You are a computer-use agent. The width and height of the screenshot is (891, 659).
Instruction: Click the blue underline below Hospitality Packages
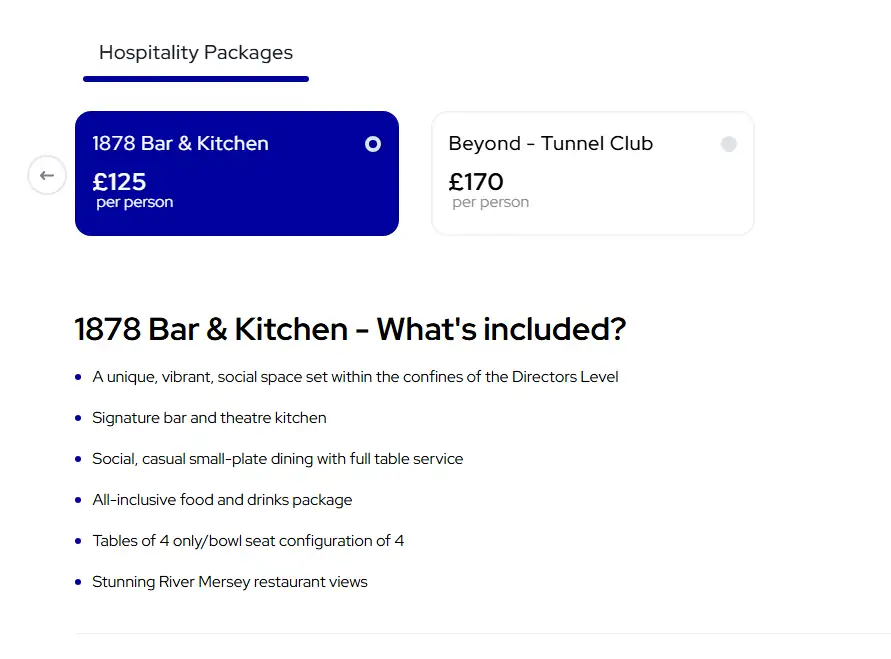pyautogui.click(x=196, y=78)
